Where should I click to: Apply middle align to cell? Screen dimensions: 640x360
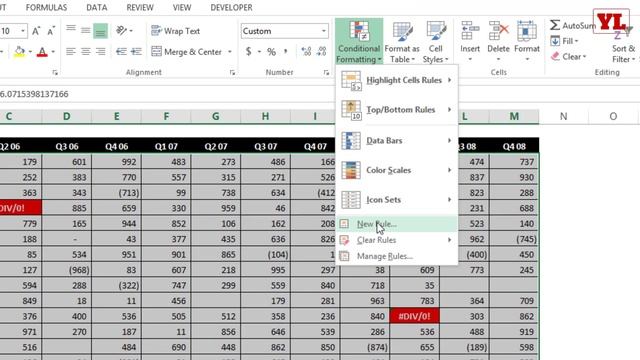click(85, 30)
